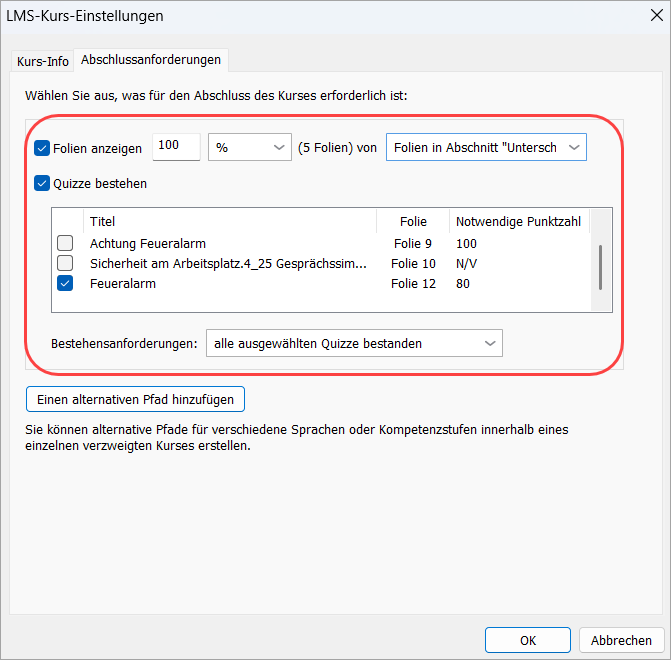Click the Titel column header
671x660 pixels.
pos(230,221)
